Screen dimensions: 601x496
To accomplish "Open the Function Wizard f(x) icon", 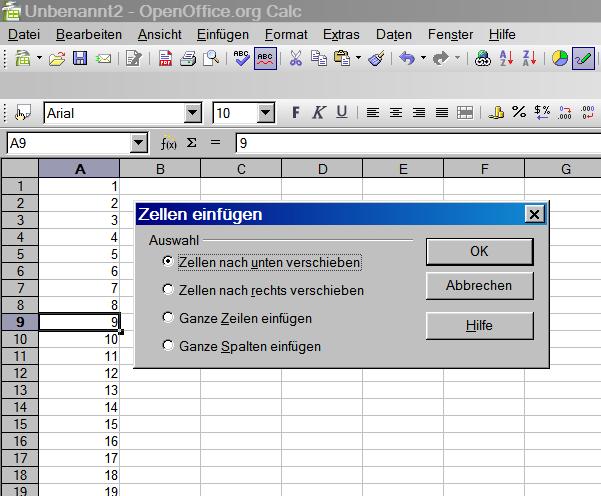I will (169, 144).
